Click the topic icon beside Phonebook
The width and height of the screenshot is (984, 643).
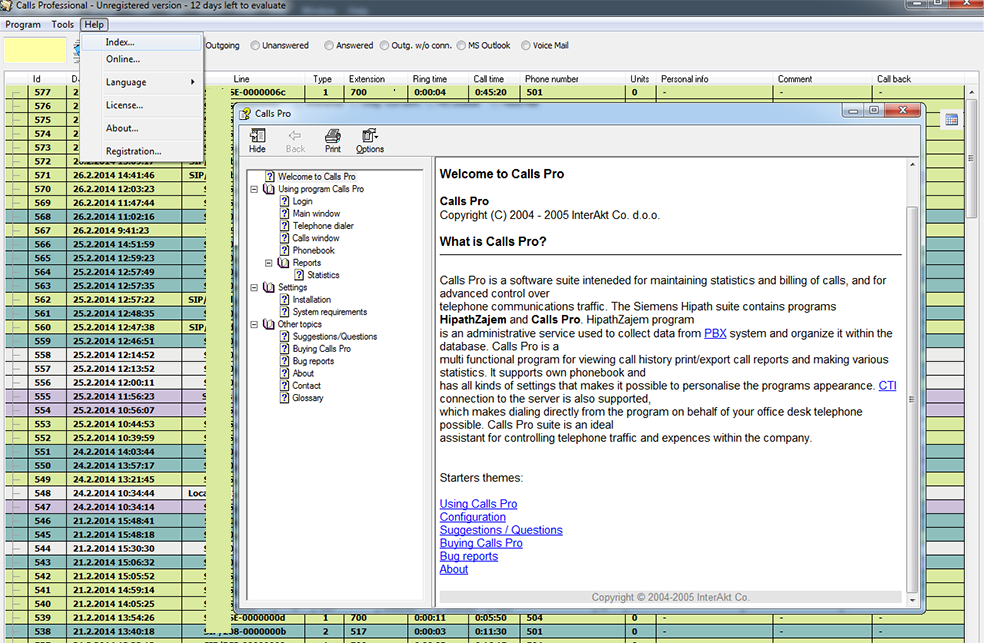(x=284, y=250)
